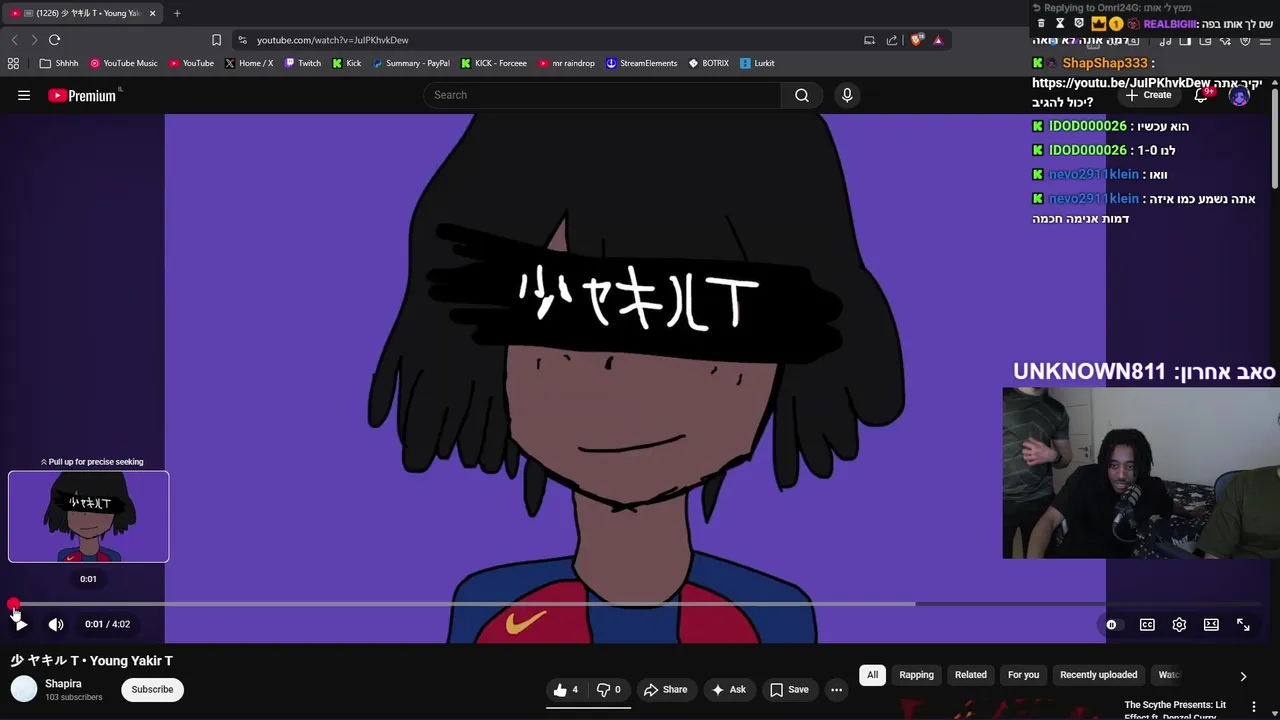Switch to theater mode
This screenshot has height=720, width=1280.
click(1211, 624)
